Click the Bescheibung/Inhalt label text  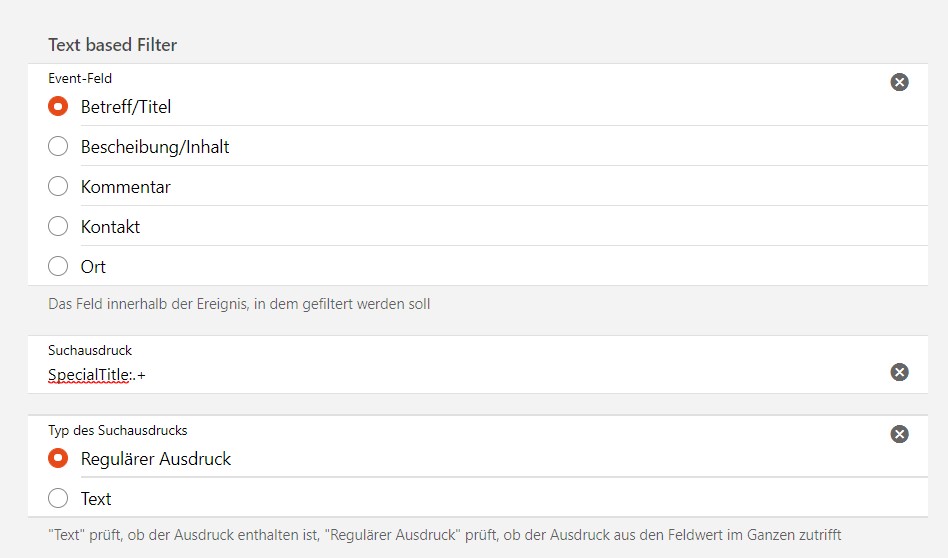[x=155, y=147]
